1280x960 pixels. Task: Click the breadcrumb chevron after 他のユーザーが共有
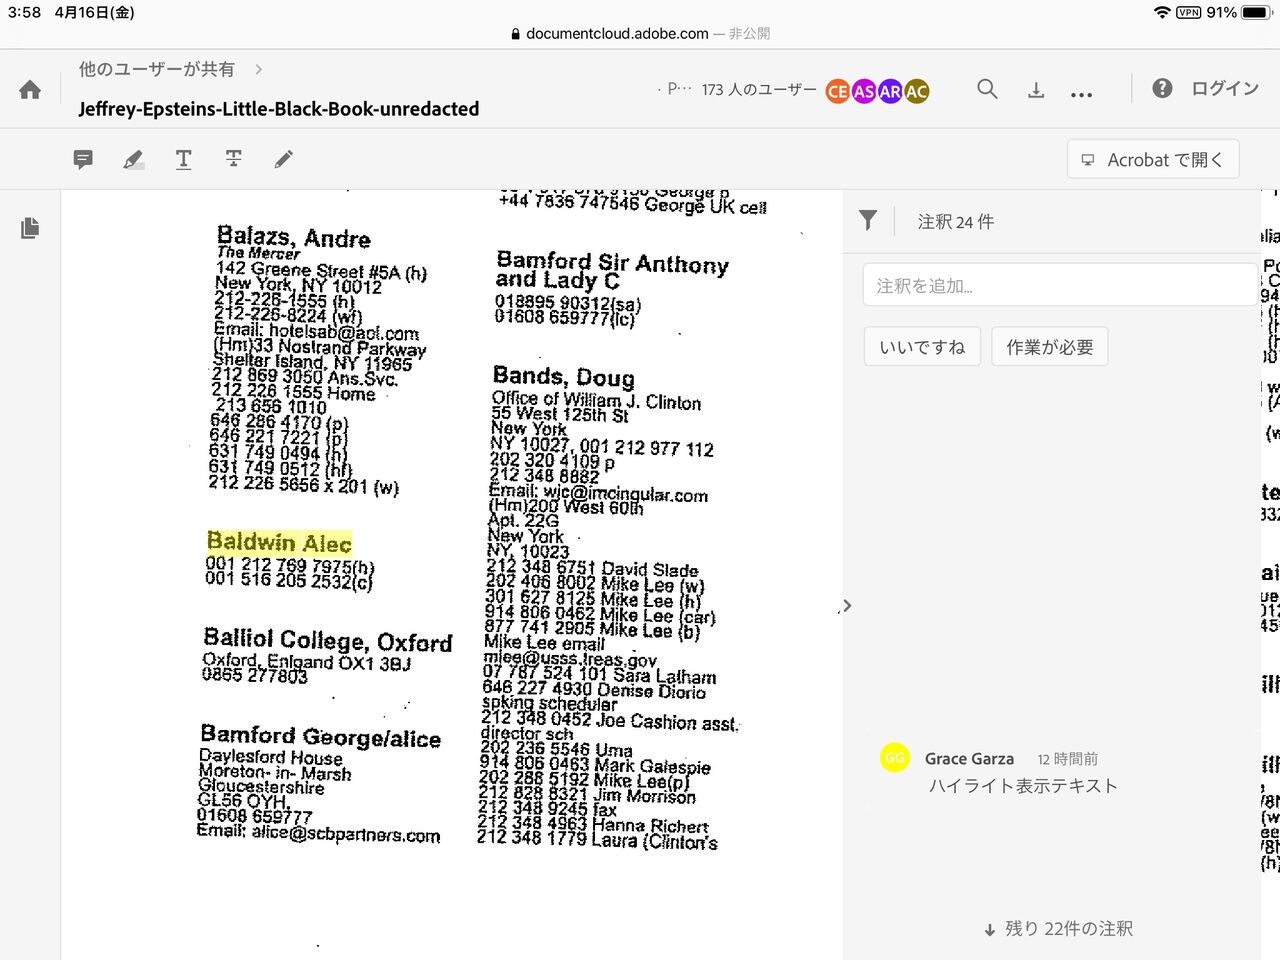pos(259,69)
